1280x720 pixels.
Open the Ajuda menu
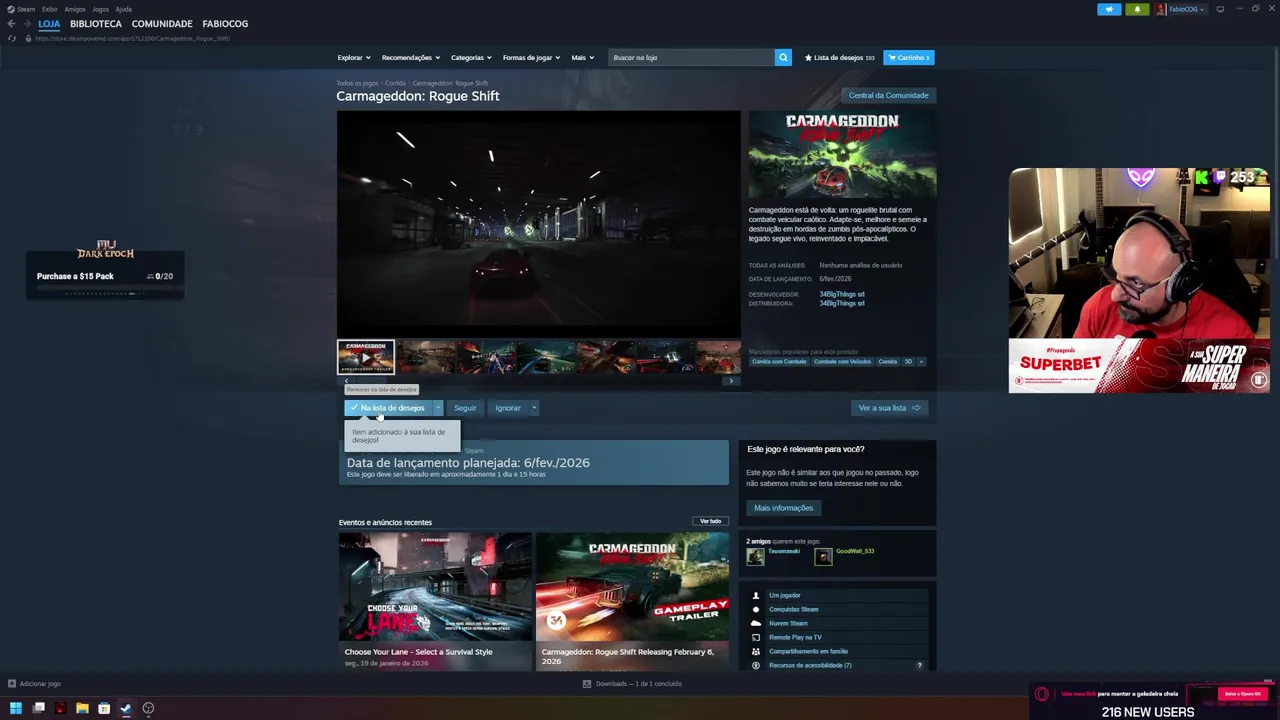[124, 9]
